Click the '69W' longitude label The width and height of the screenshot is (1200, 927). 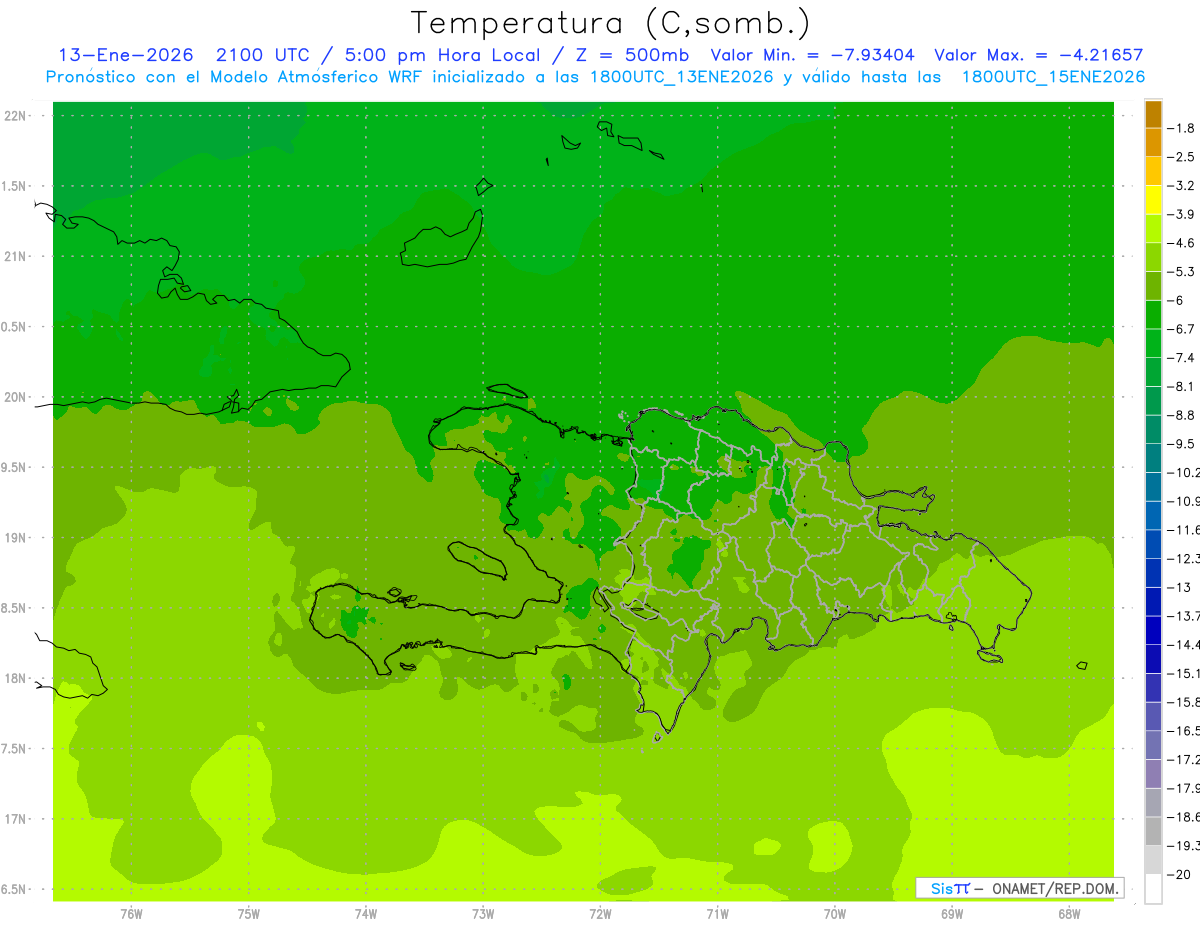point(952,914)
